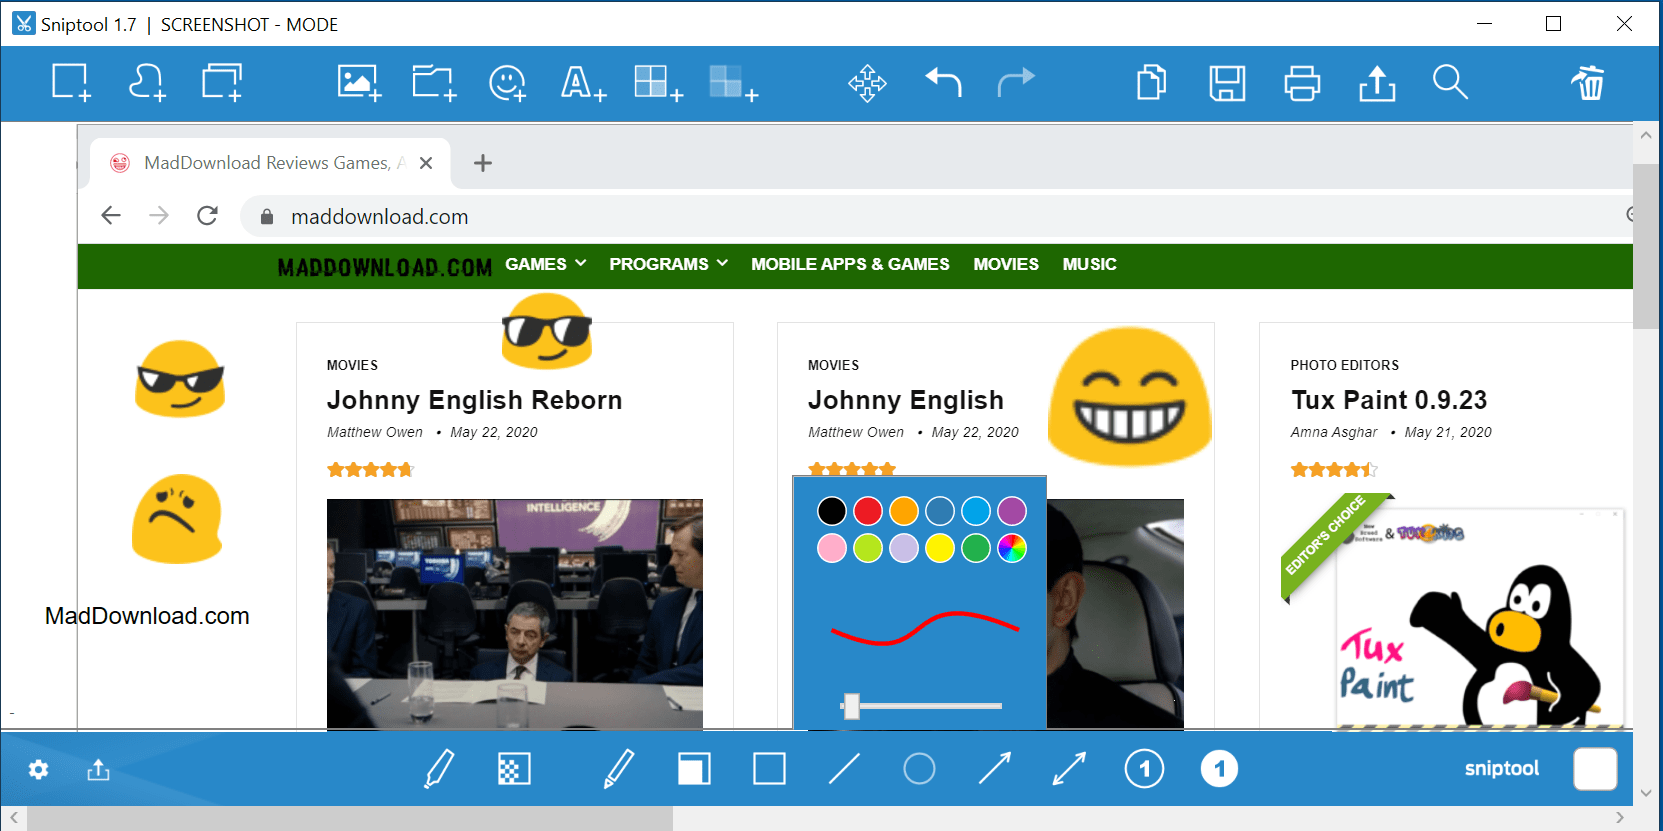Select the double-headed arrow tool
Image resolution: width=1663 pixels, height=831 pixels.
click(1069, 769)
